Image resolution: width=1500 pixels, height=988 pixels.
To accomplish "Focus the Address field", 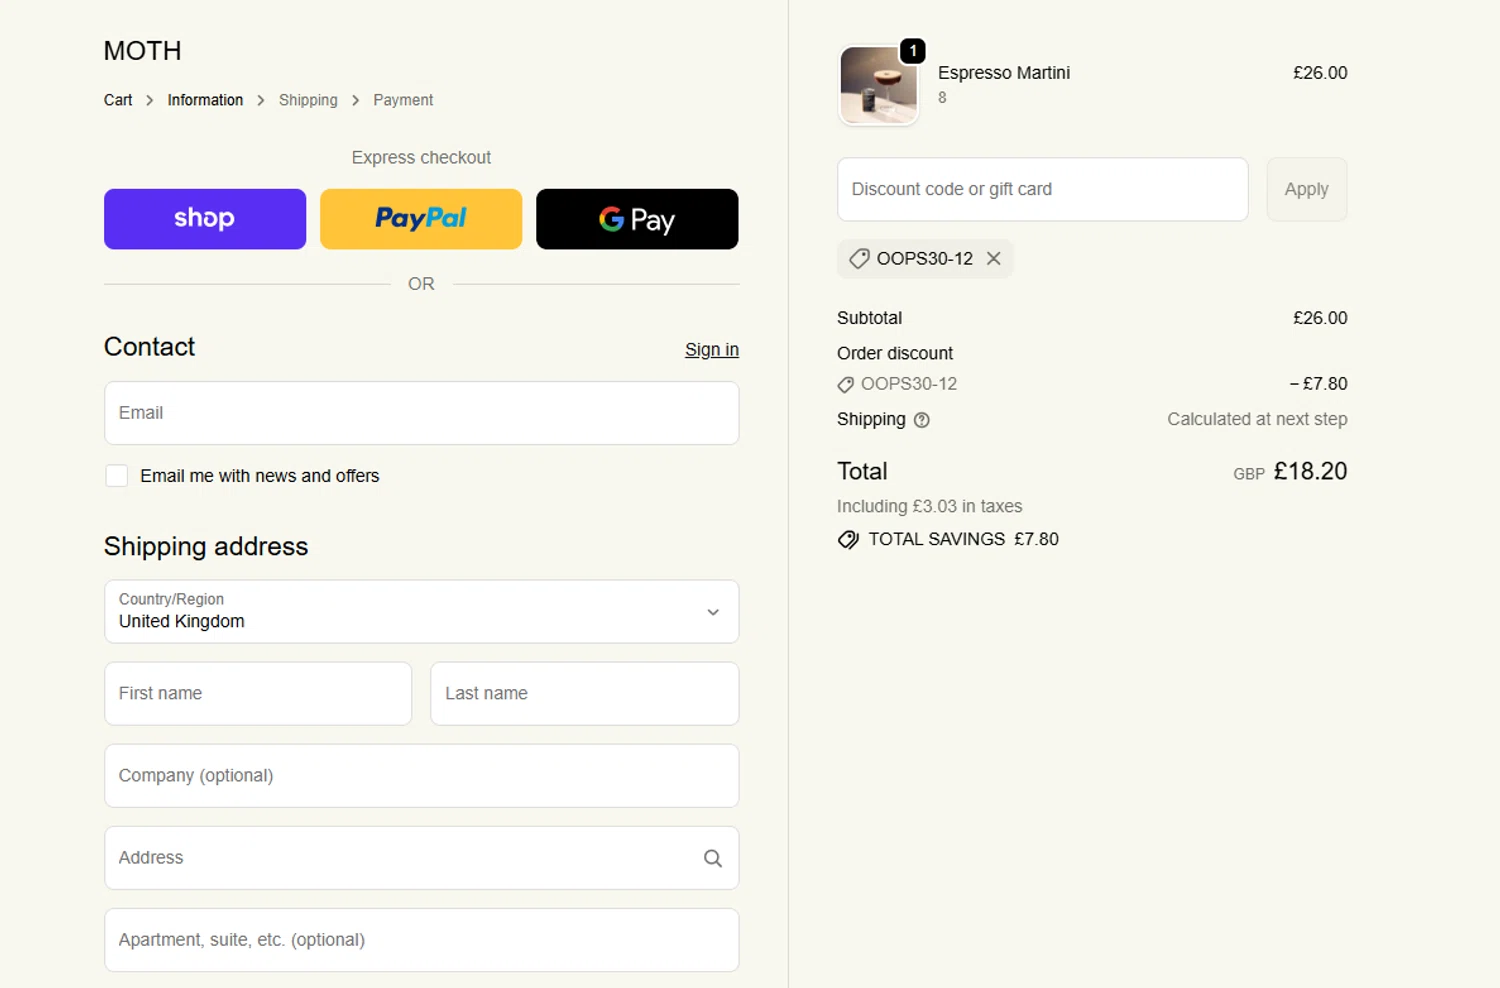I will (x=422, y=858).
